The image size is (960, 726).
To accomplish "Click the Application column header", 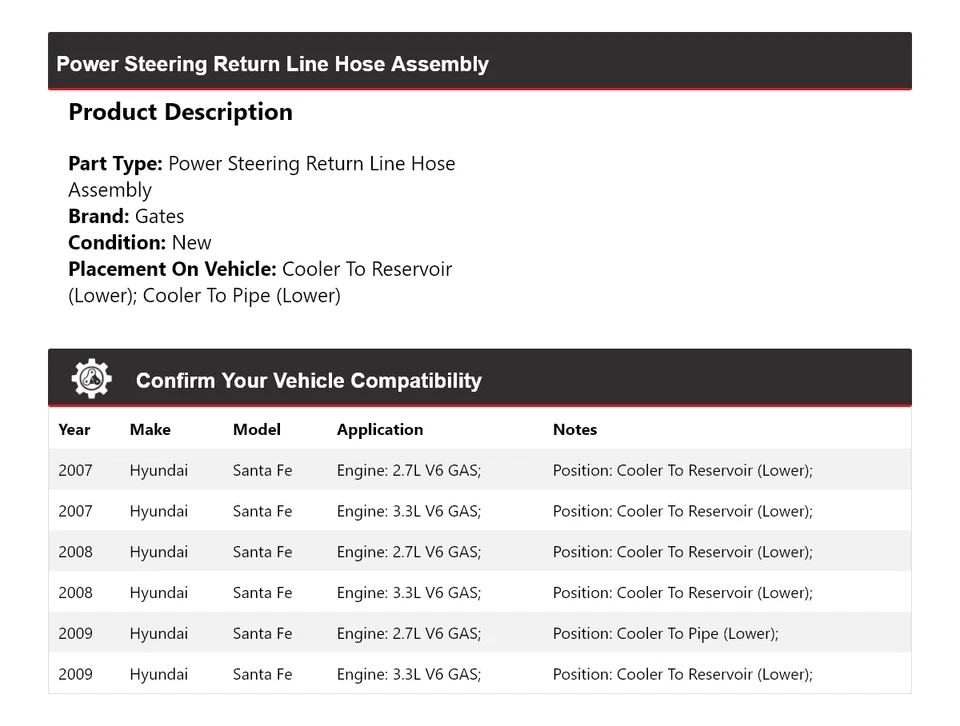I will (x=380, y=429).
